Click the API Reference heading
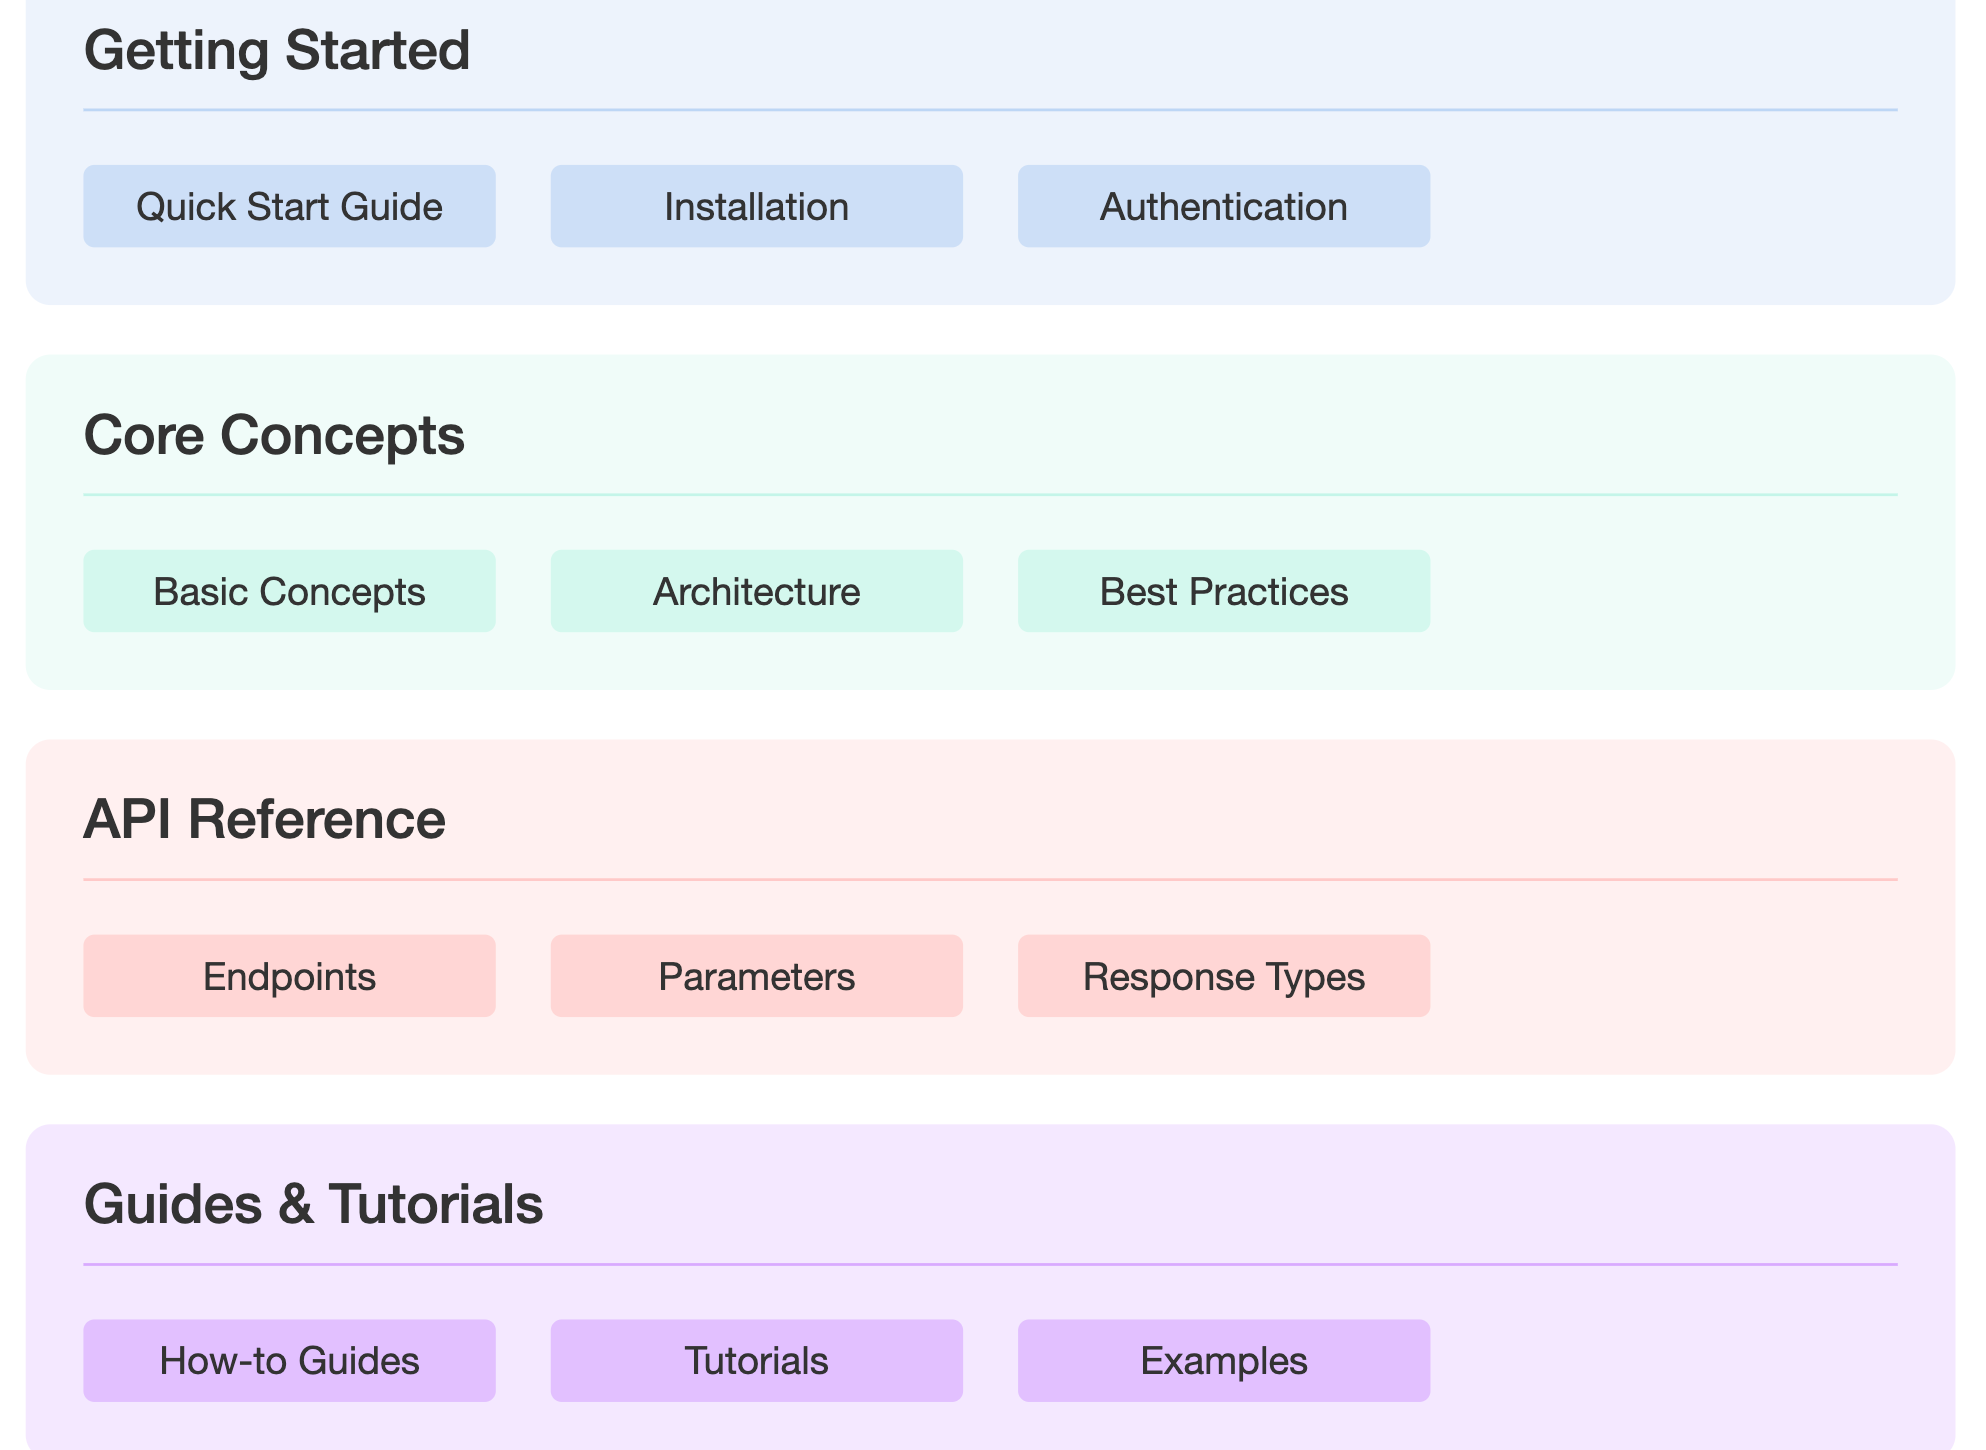 pyautogui.click(x=264, y=819)
